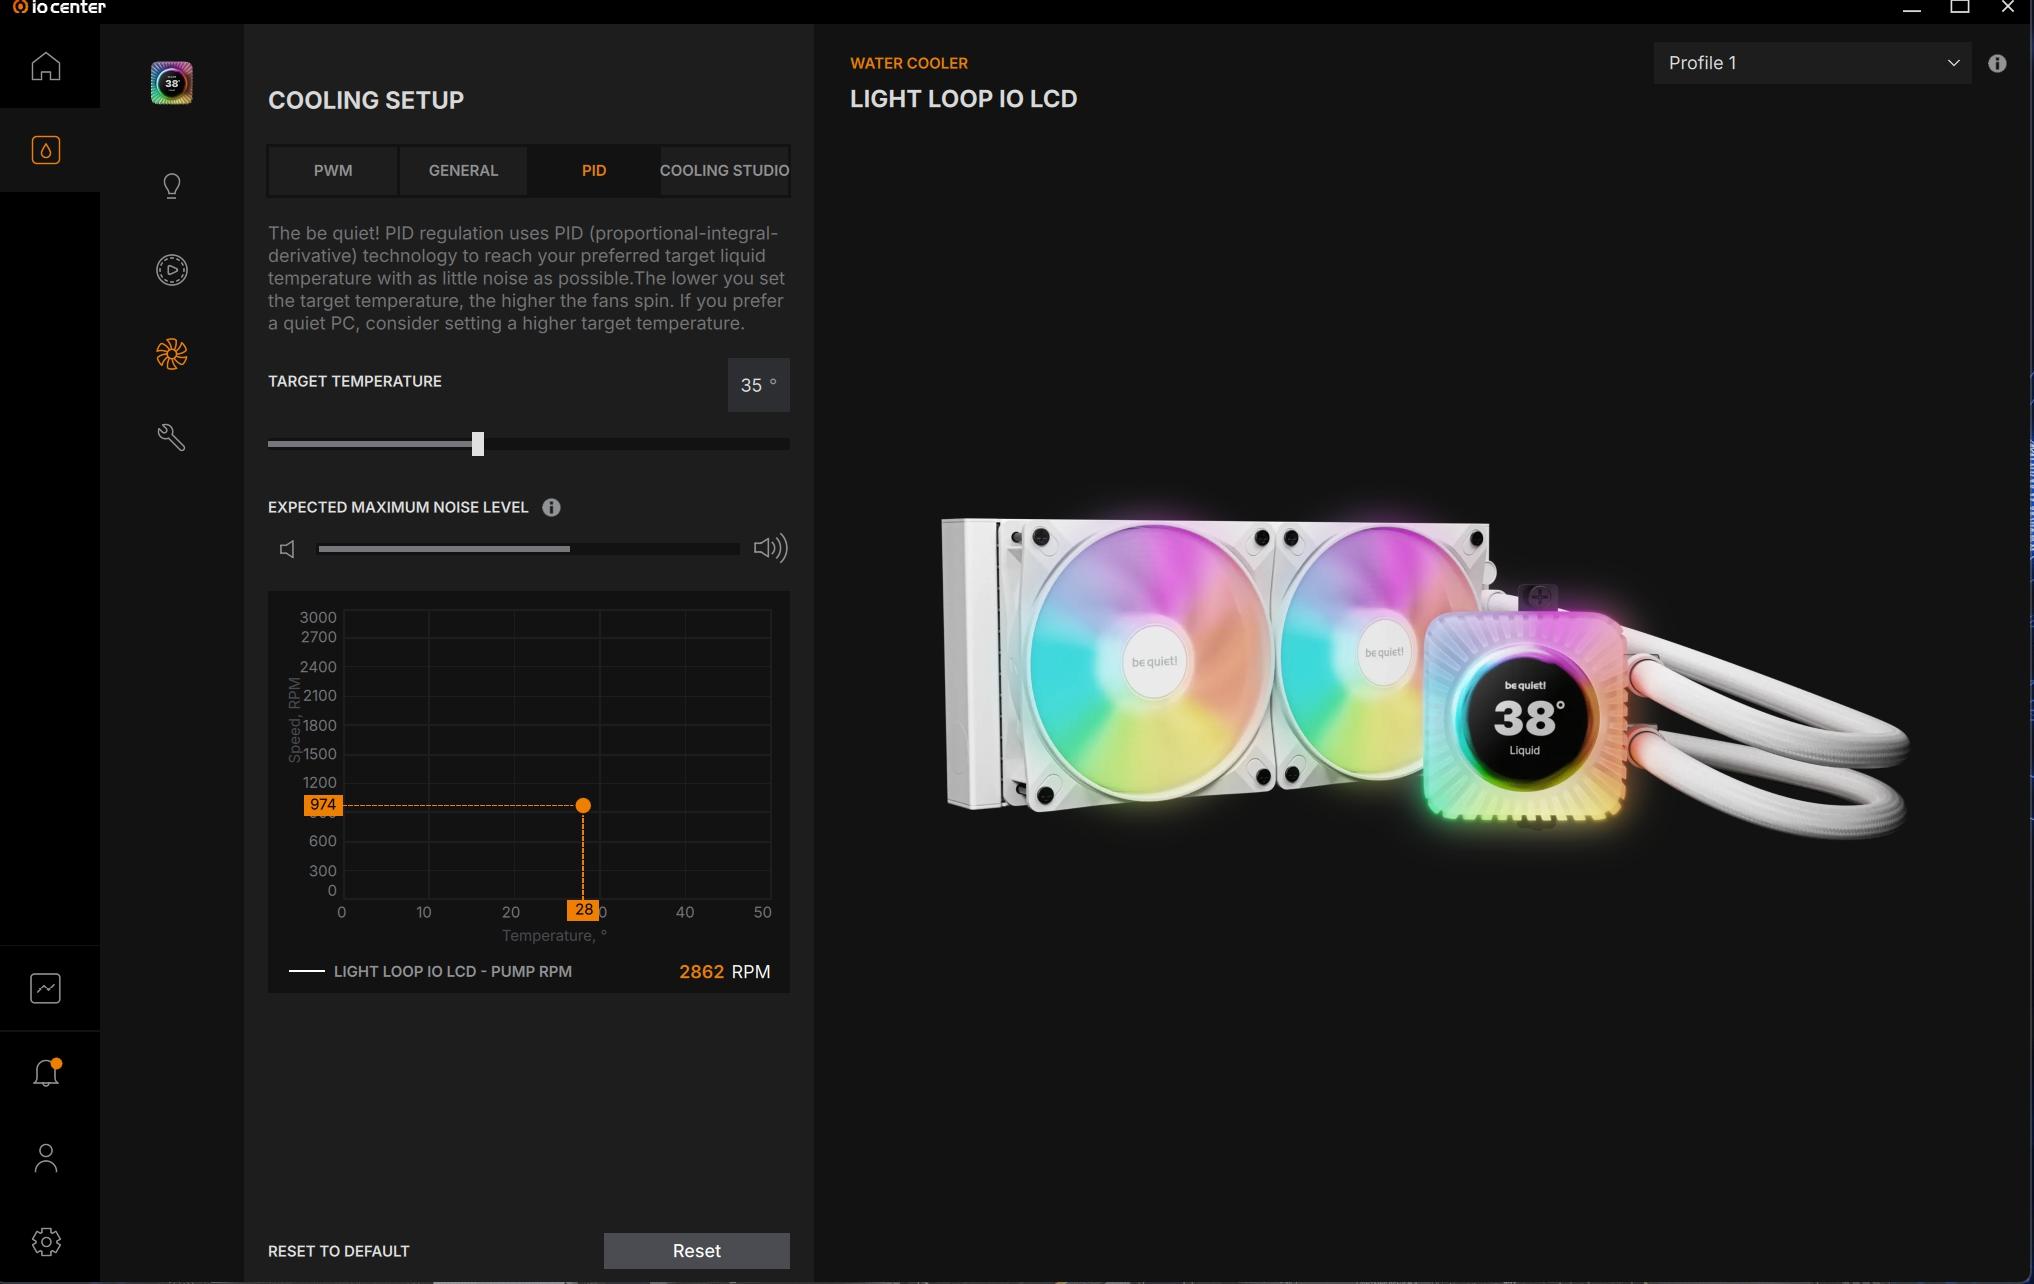
Task: Select the water cooler device icon
Action: pos(46,150)
